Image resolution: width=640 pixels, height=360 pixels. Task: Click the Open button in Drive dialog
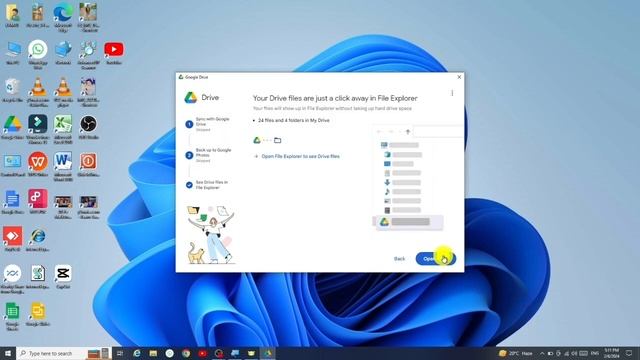point(436,258)
